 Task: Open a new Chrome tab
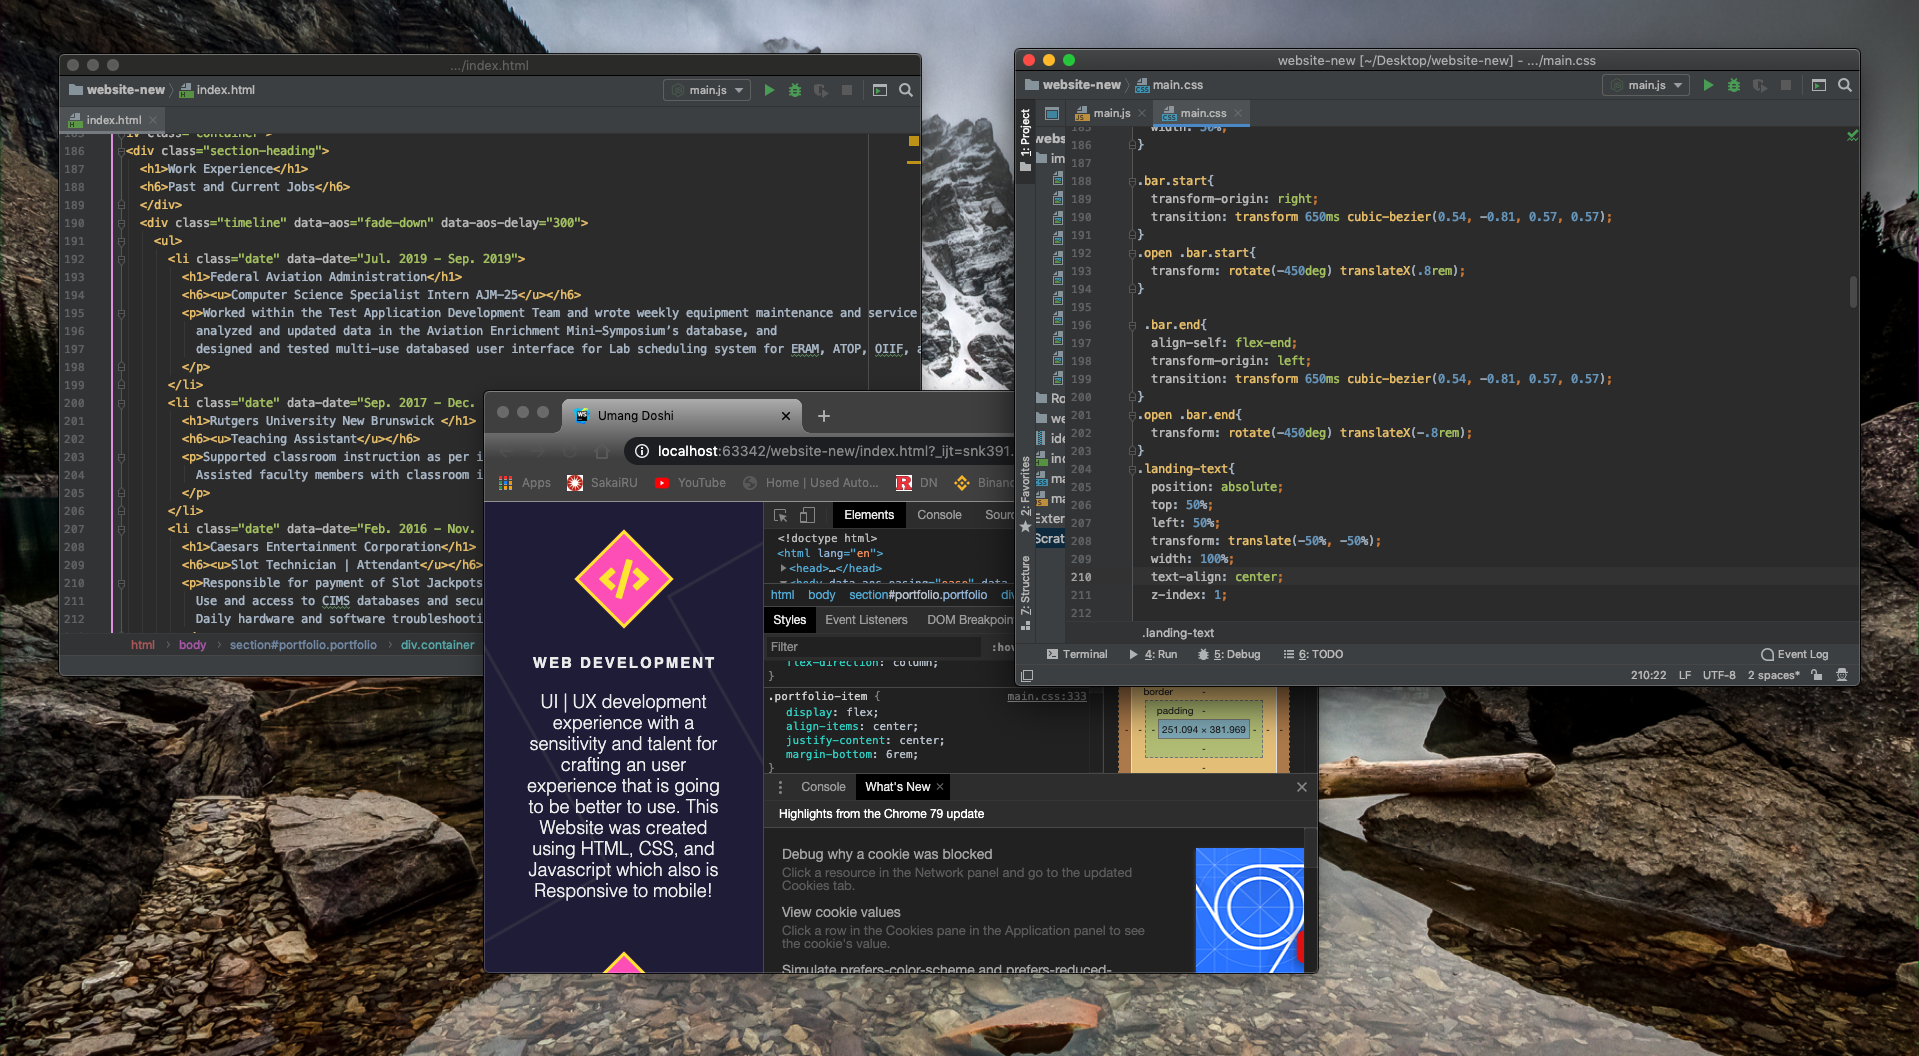tap(824, 416)
